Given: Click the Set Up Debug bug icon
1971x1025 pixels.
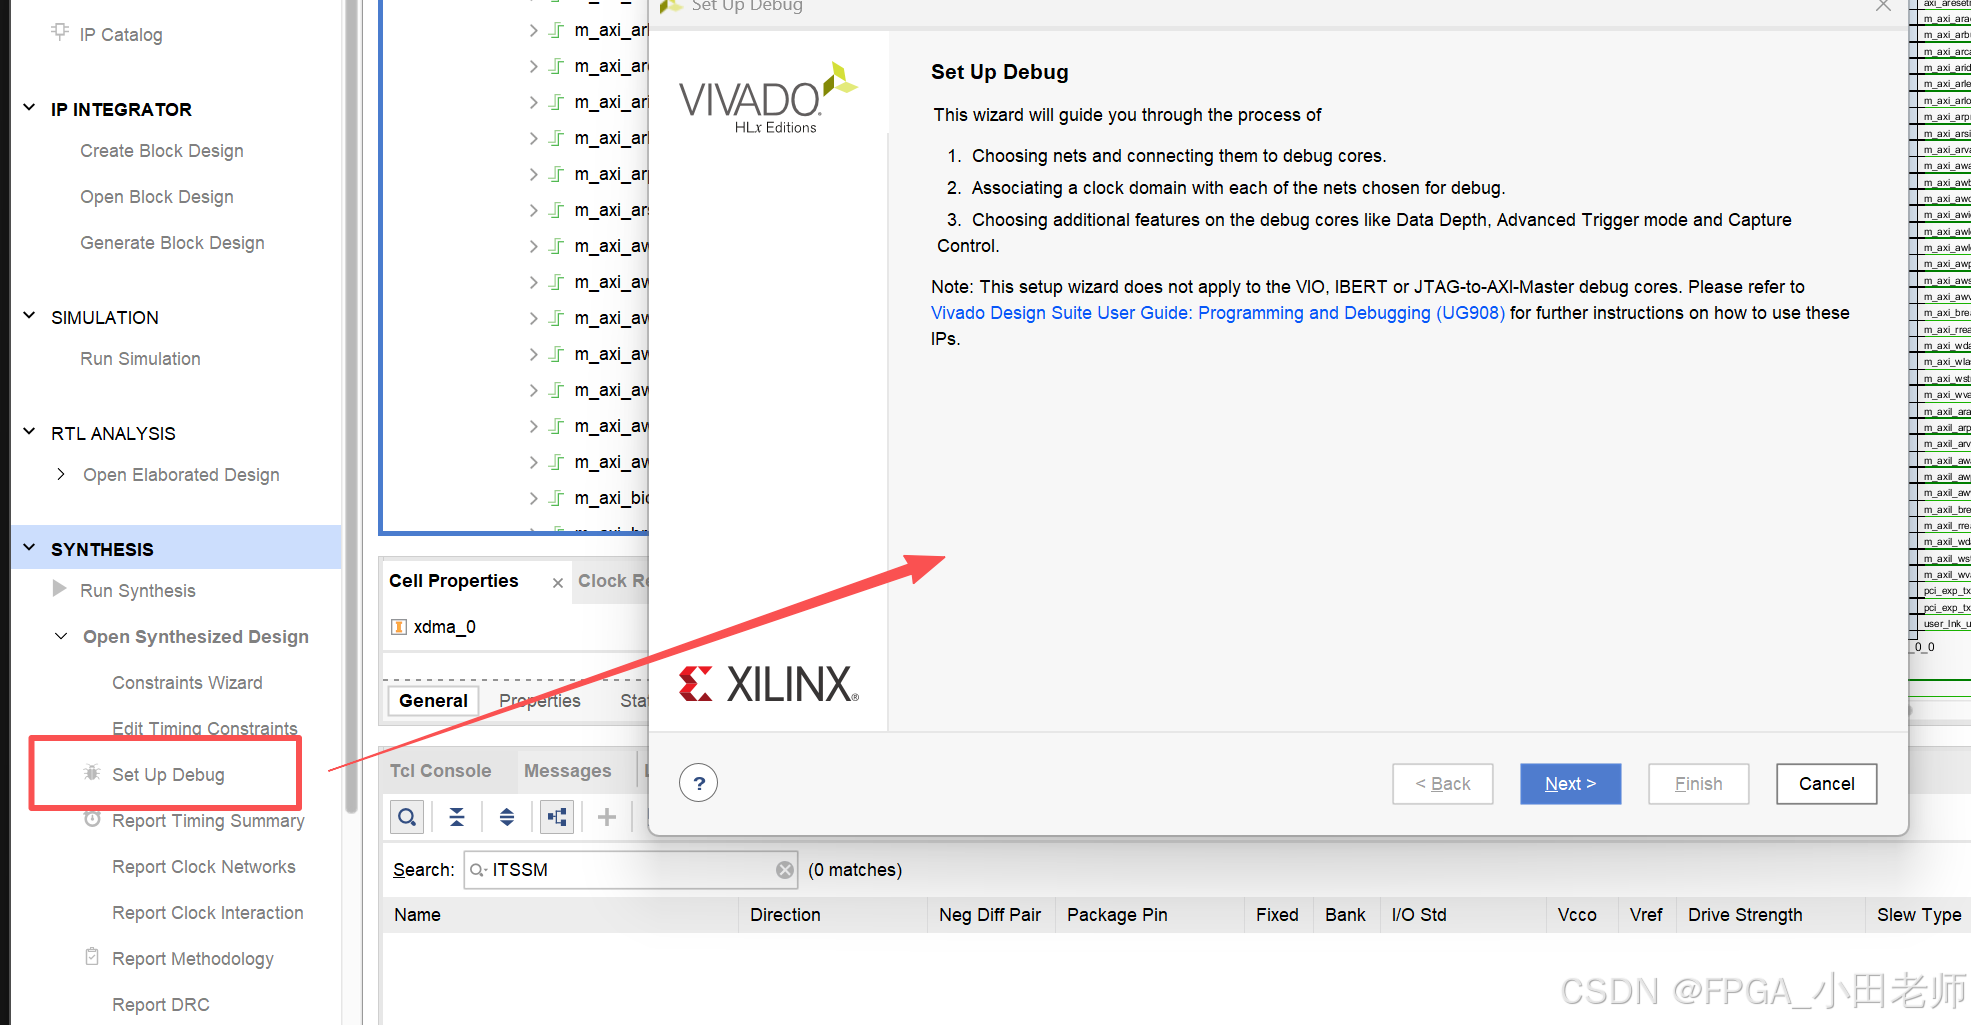Looking at the screenshot, I should click(x=92, y=773).
